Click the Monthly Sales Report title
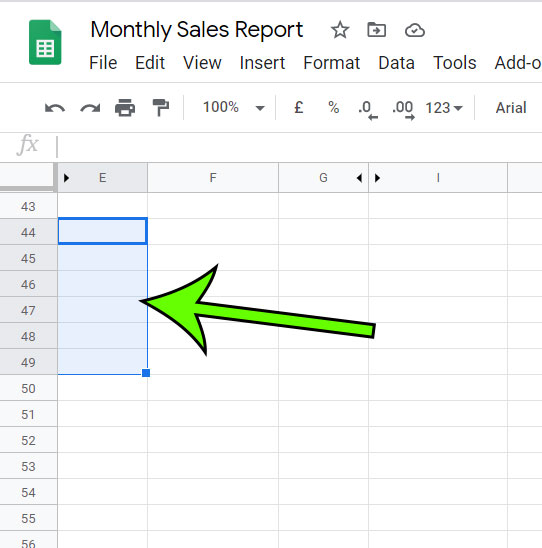 196,30
